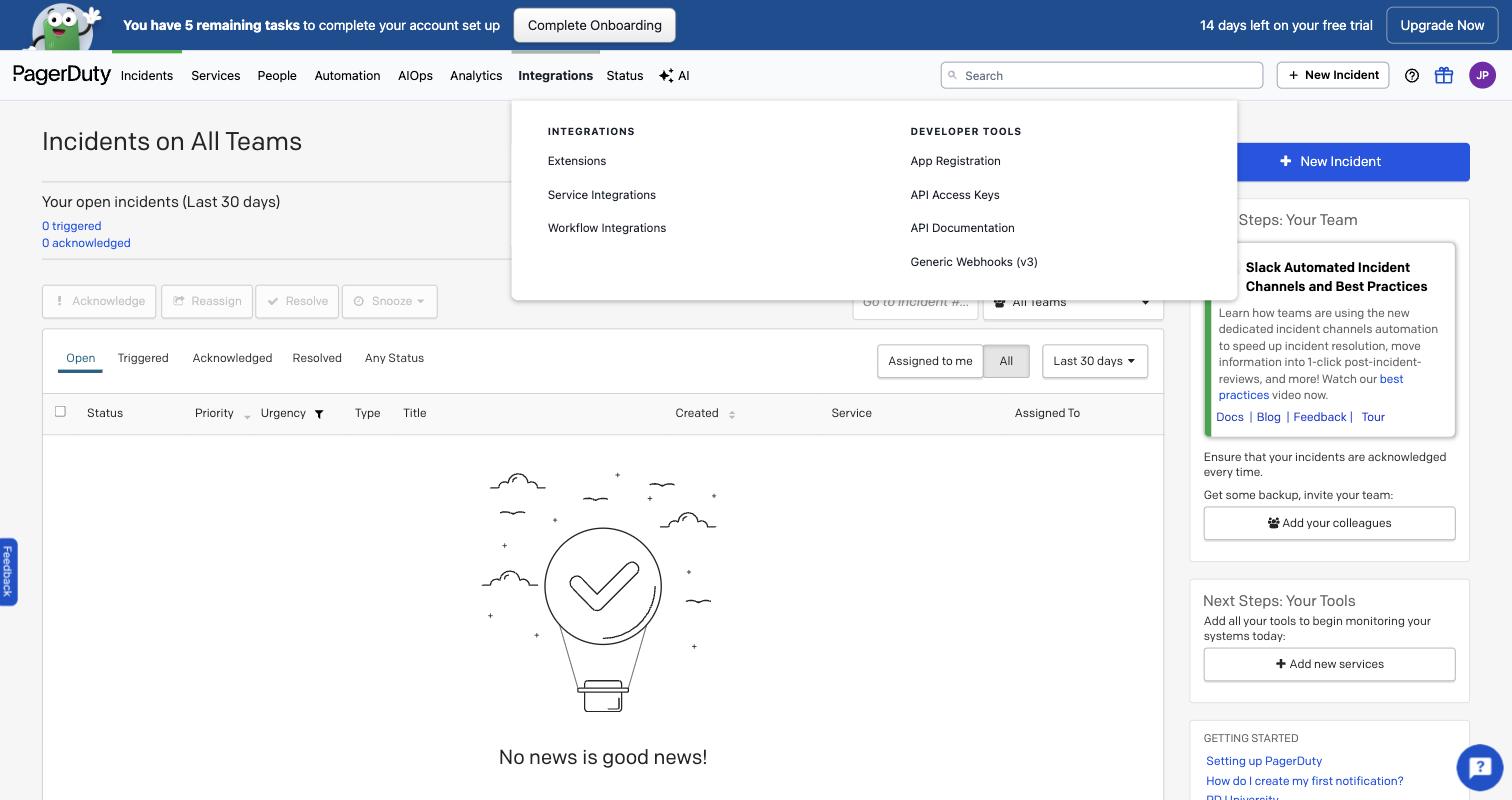Open API Access Keys

(955, 195)
